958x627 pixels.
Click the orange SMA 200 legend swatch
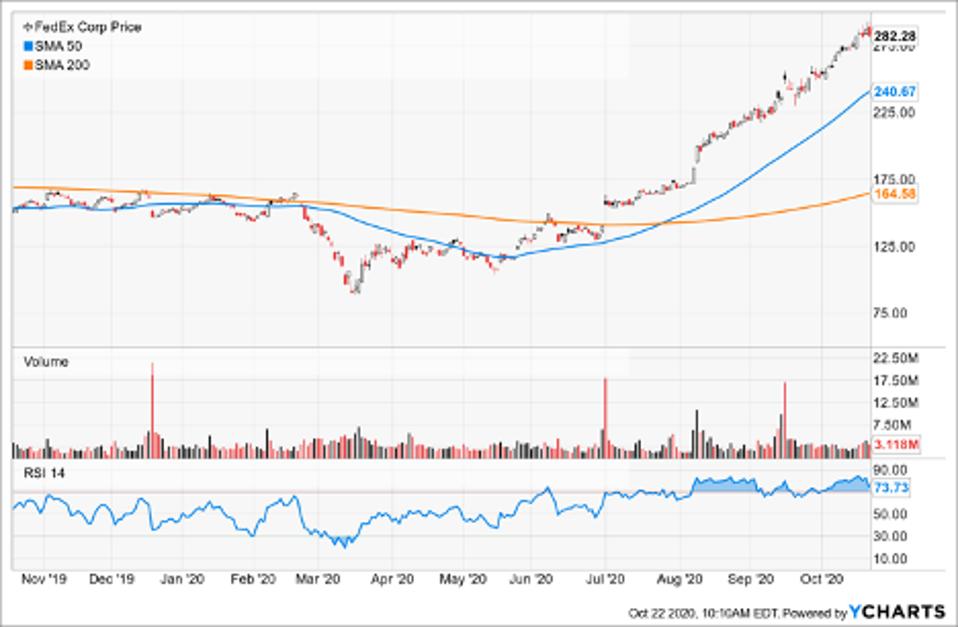27,65
